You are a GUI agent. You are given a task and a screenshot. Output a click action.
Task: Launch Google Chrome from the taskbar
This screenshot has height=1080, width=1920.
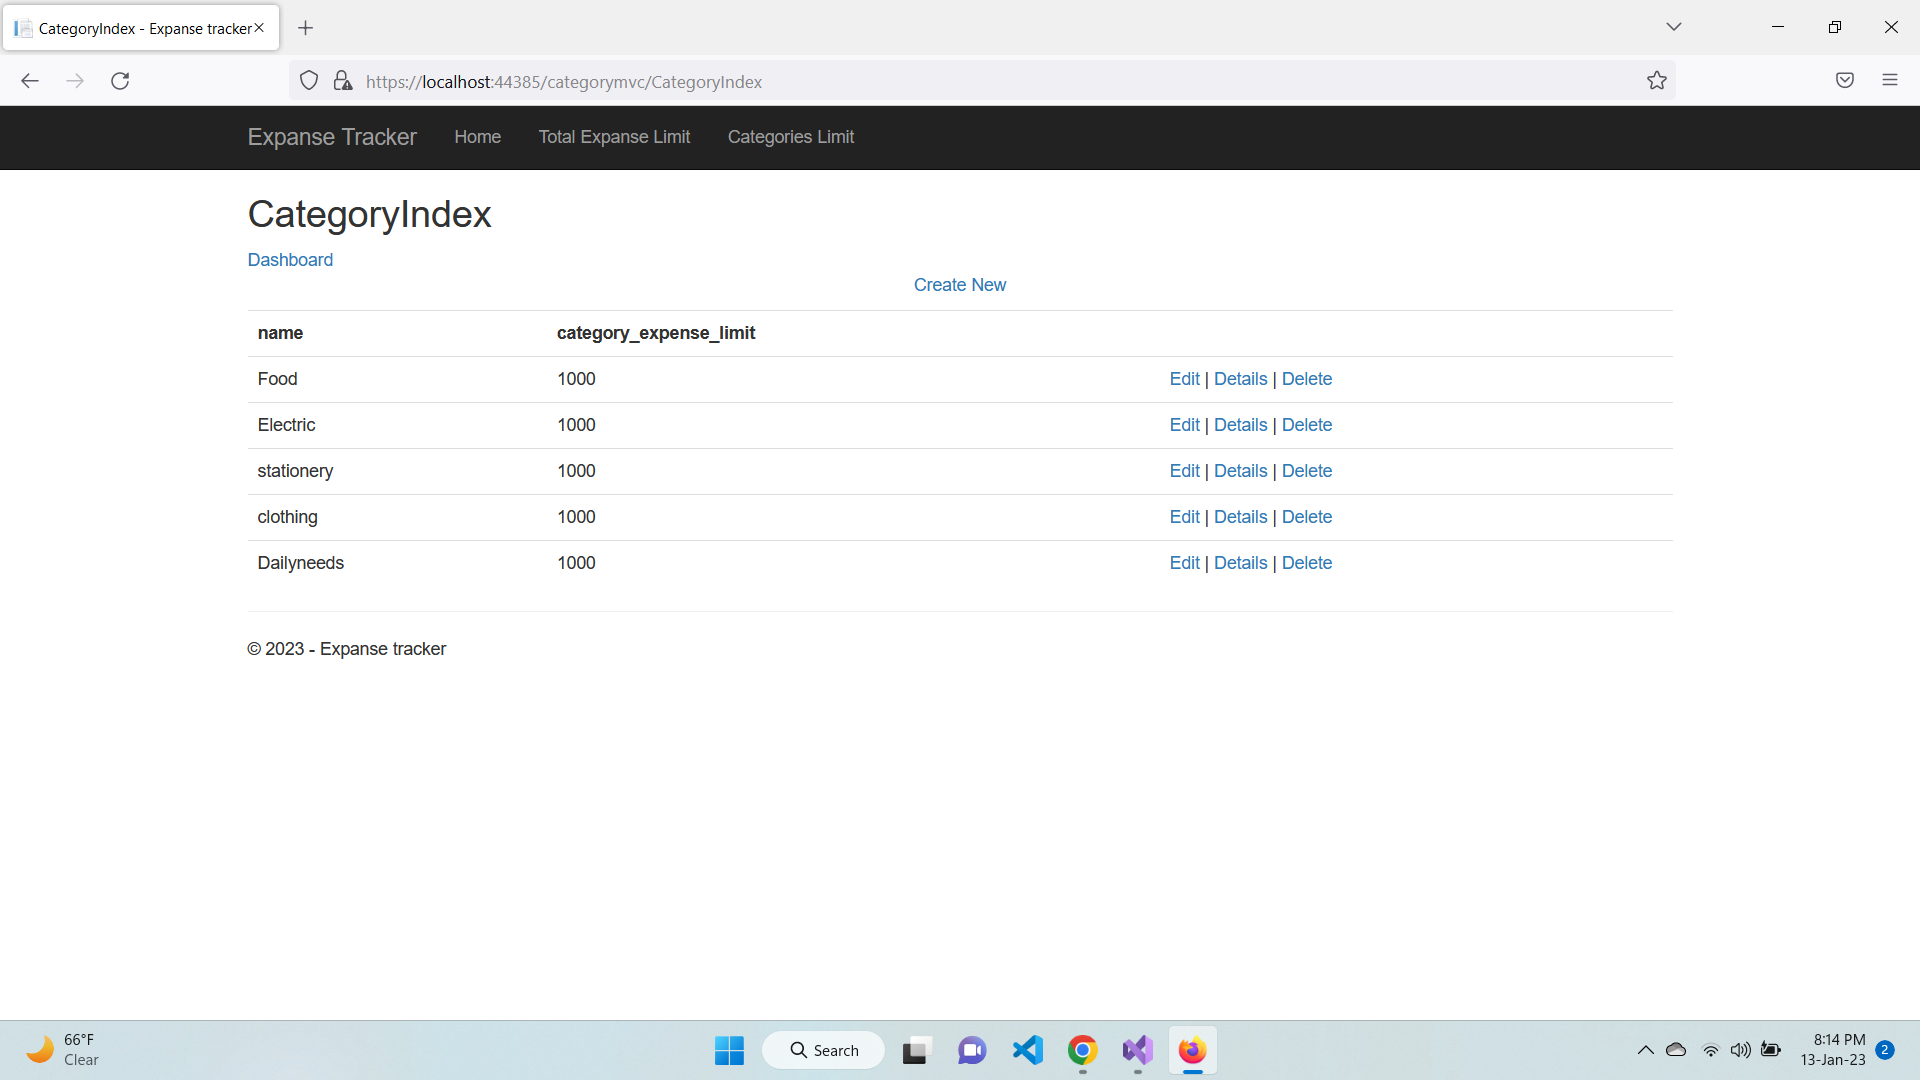coord(1081,1050)
